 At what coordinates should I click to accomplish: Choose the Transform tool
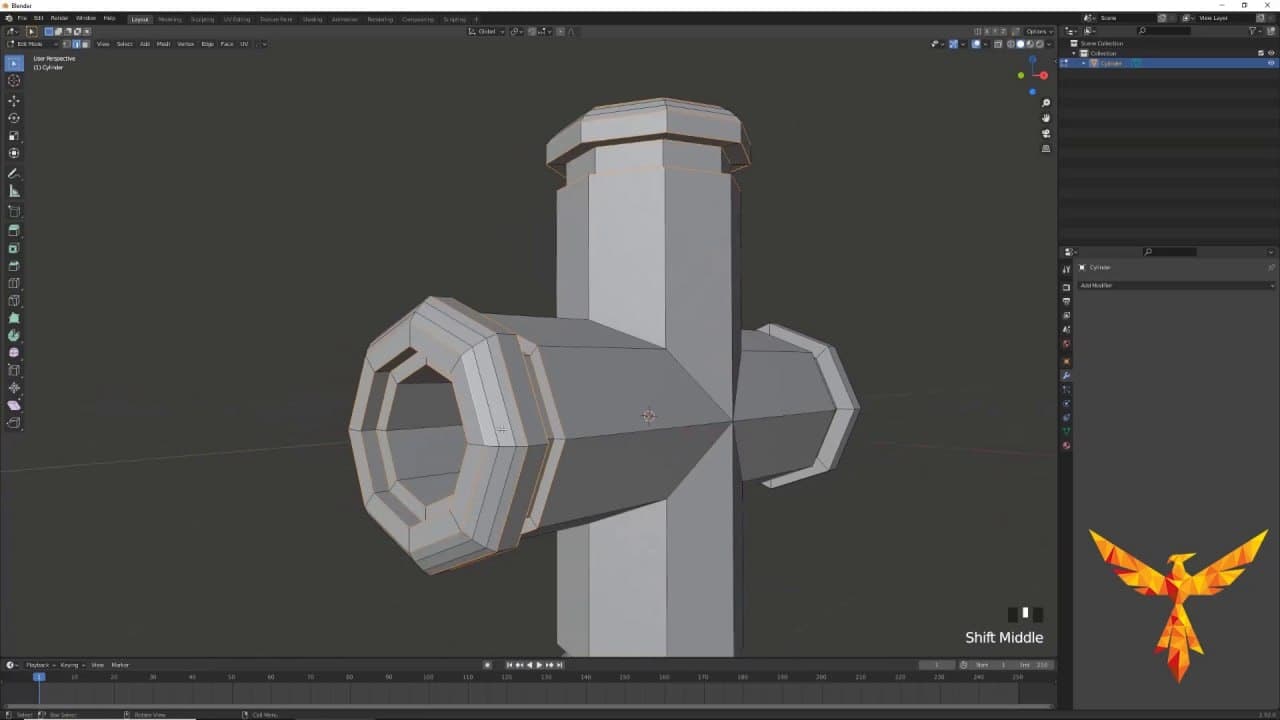point(14,153)
